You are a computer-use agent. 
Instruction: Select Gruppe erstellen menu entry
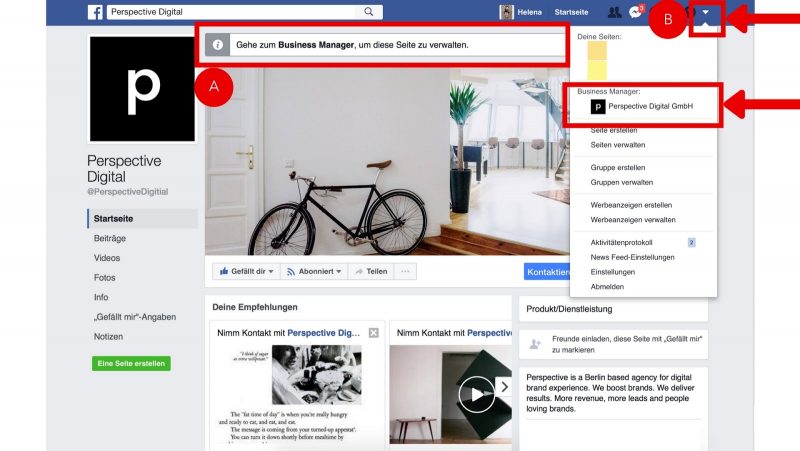[x=618, y=167]
